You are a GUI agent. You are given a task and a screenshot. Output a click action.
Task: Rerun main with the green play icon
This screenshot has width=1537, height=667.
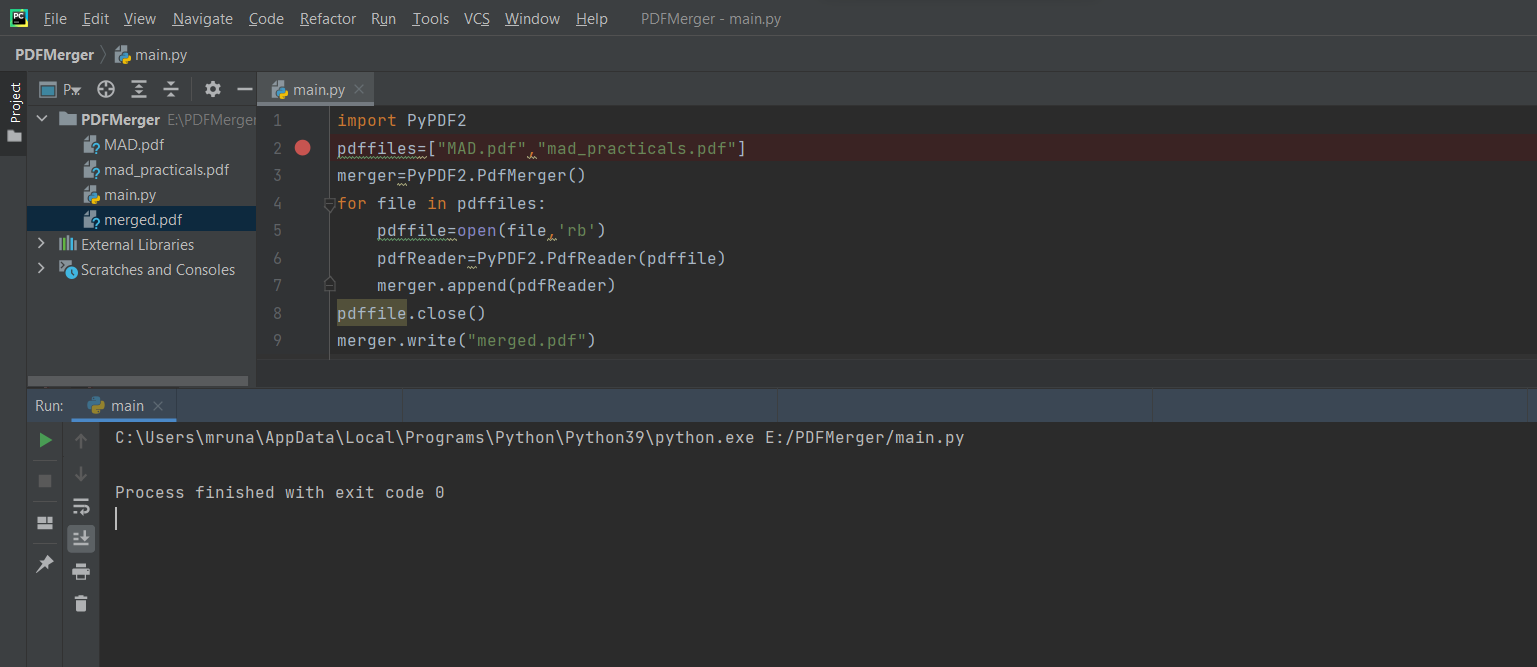[x=45, y=440]
